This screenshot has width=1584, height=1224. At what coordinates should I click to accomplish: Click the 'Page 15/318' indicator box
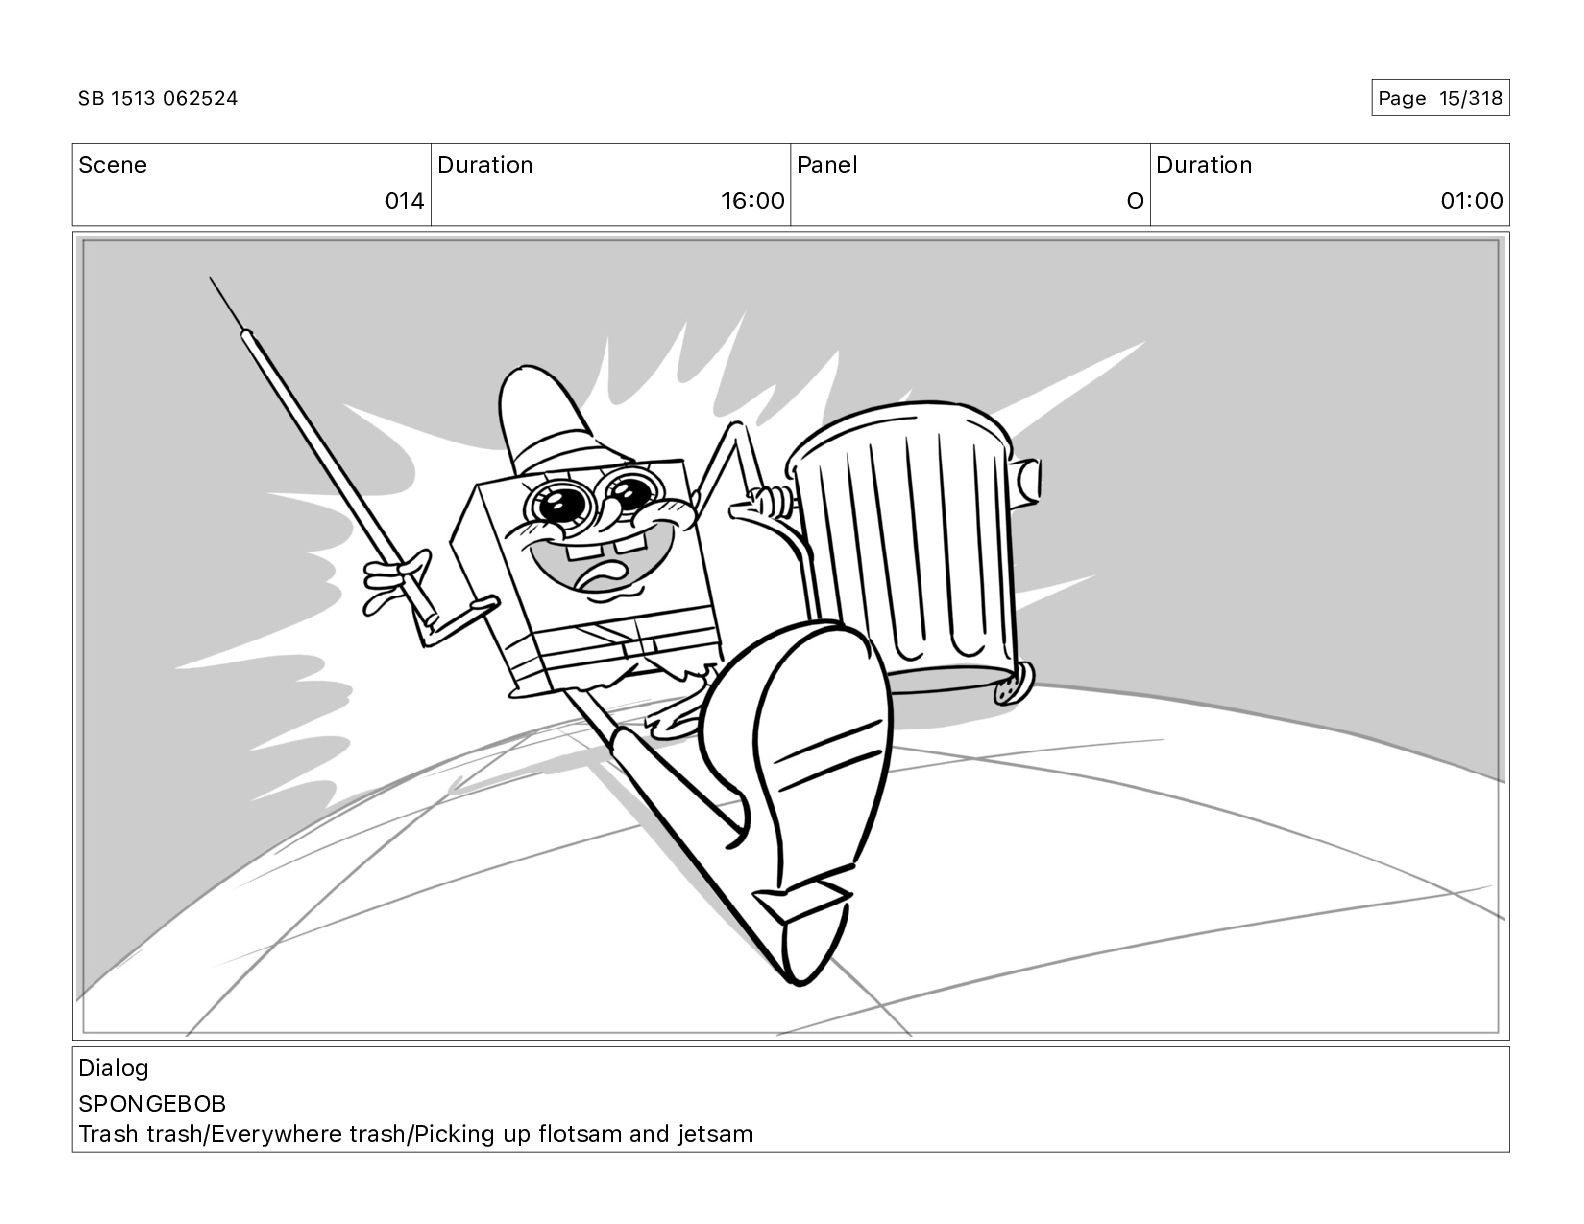tap(1440, 98)
